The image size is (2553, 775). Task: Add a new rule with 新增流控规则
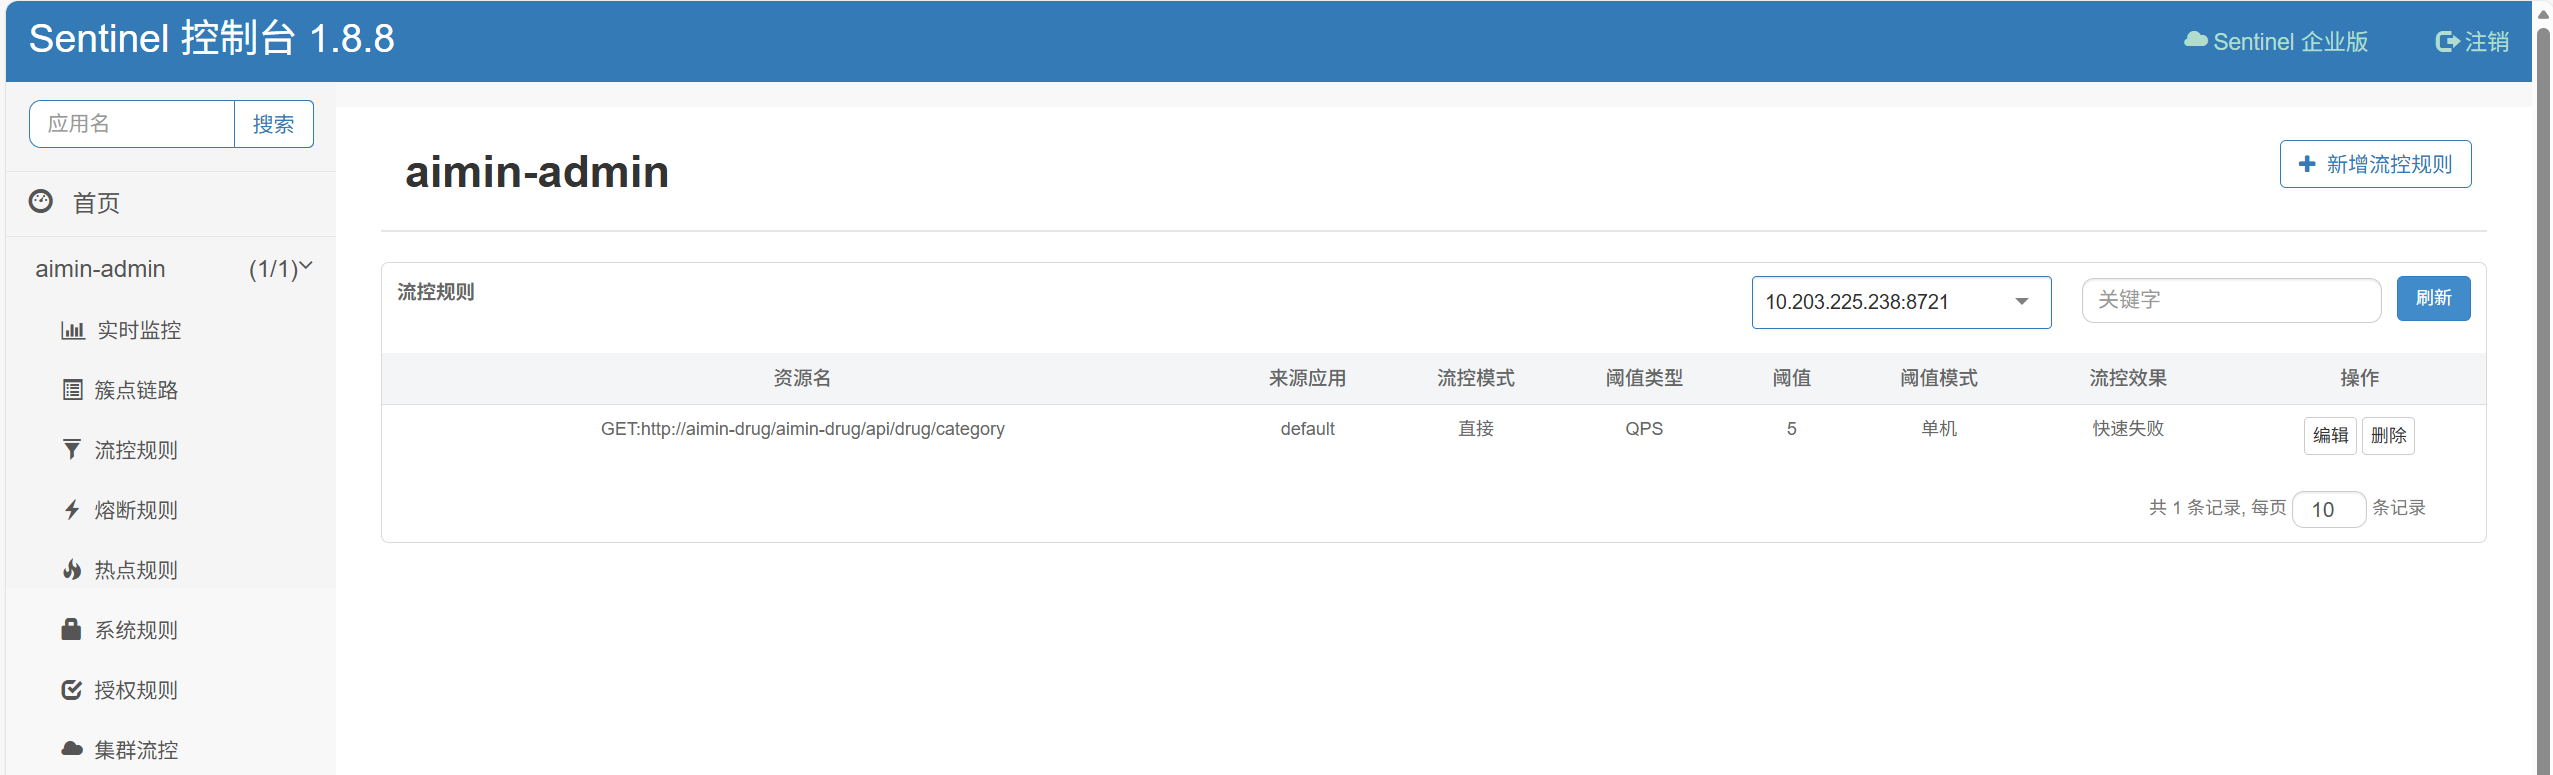(2375, 164)
